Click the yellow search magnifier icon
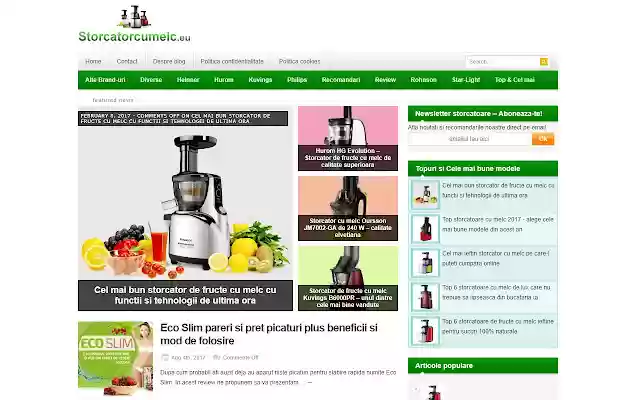Viewport: 640px width, 400px height. tap(543, 62)
